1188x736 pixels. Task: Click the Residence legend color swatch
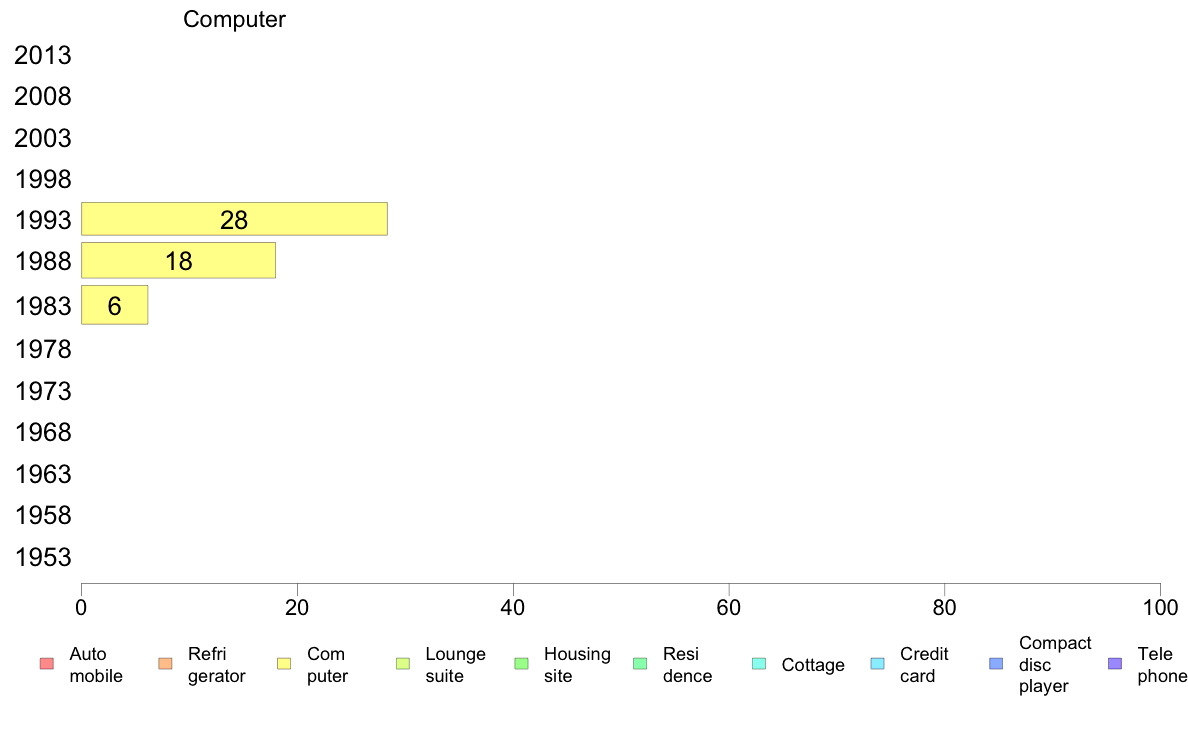(640, 664)
